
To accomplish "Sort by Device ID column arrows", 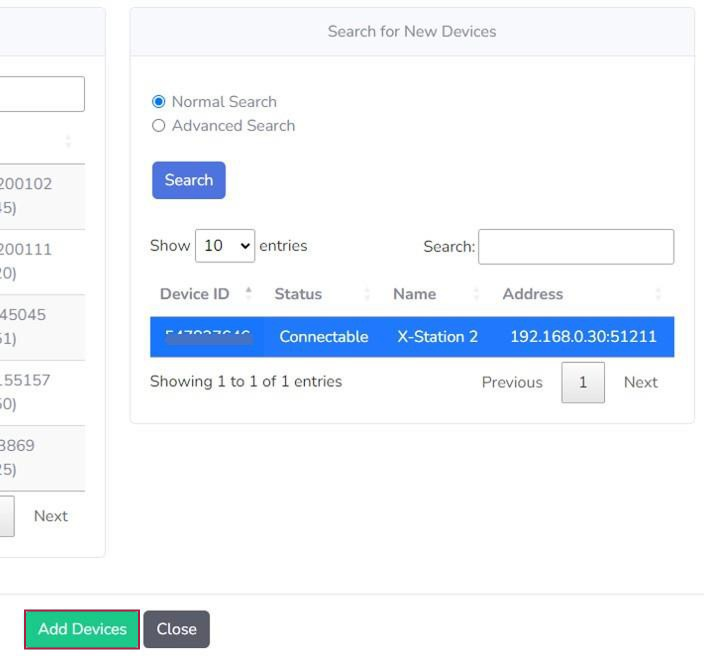I will pyautogui.click(x=249, y=294).
